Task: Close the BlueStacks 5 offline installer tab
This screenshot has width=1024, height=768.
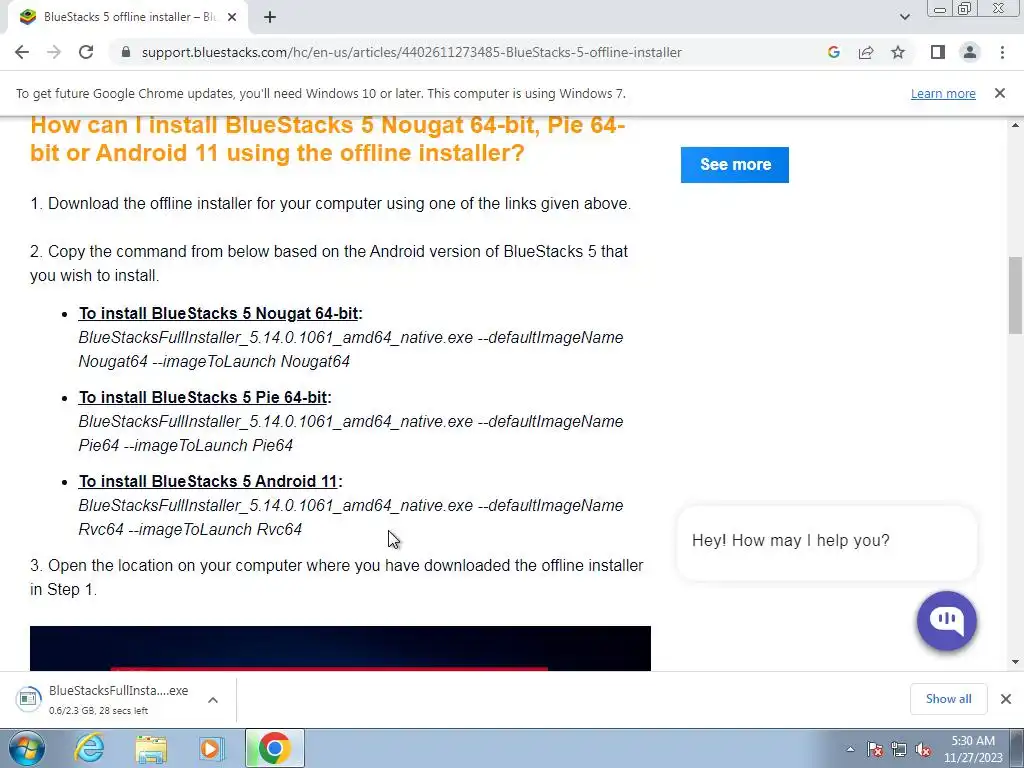Action: (x=232, y=17)
